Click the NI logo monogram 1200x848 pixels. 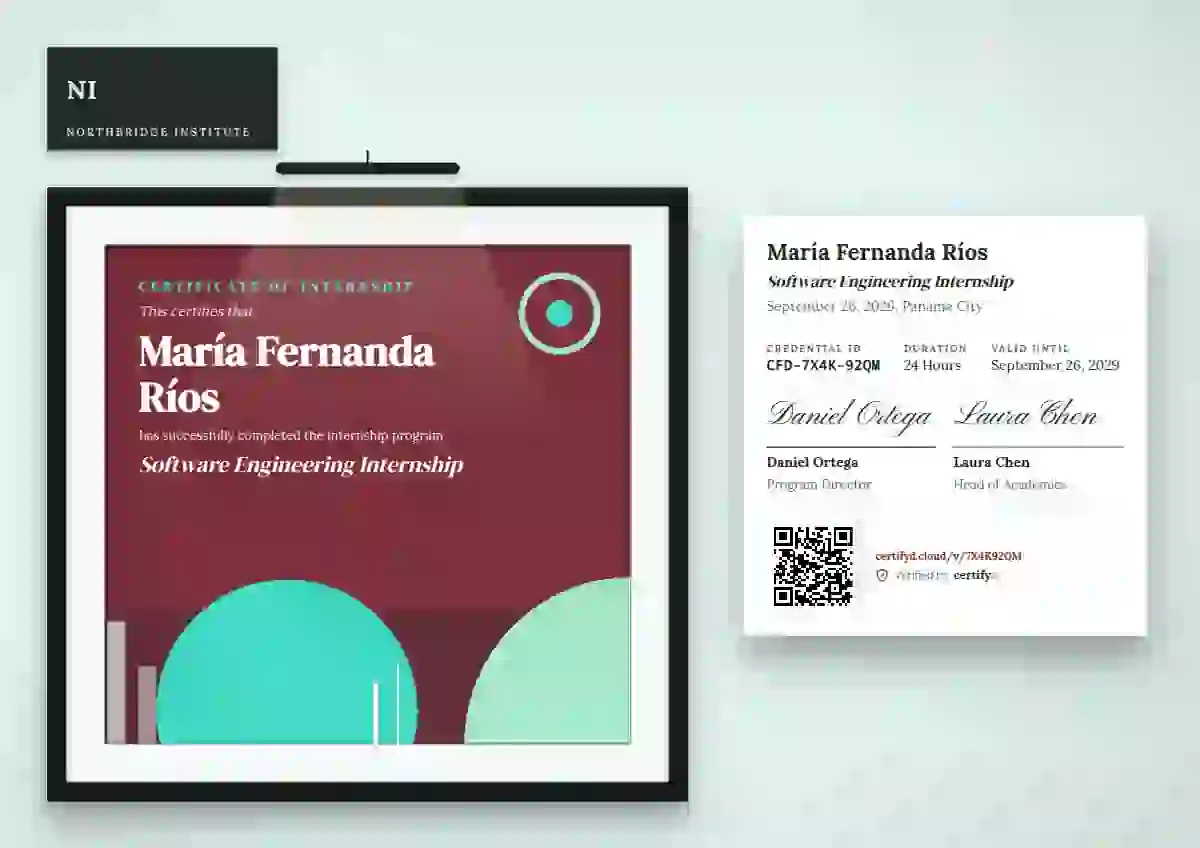pos(82,90)
